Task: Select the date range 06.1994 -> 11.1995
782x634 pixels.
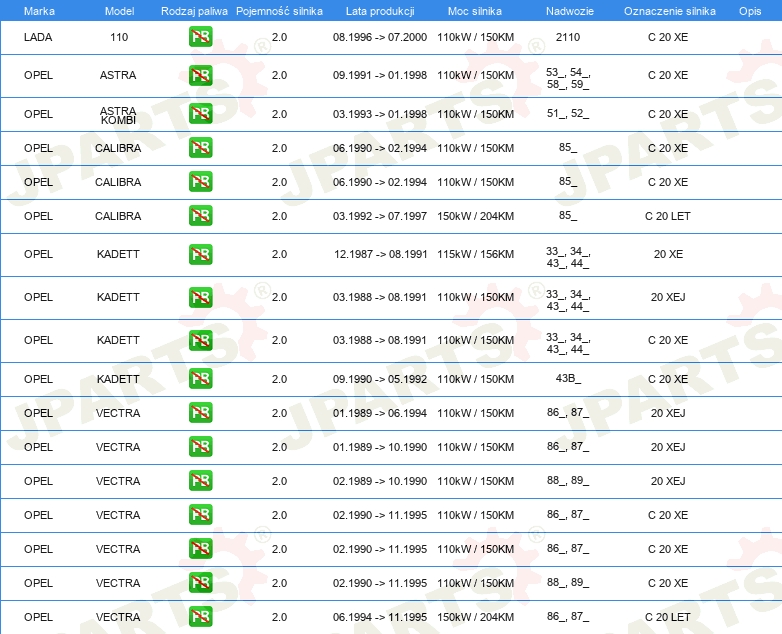Action: coord(380,617)
